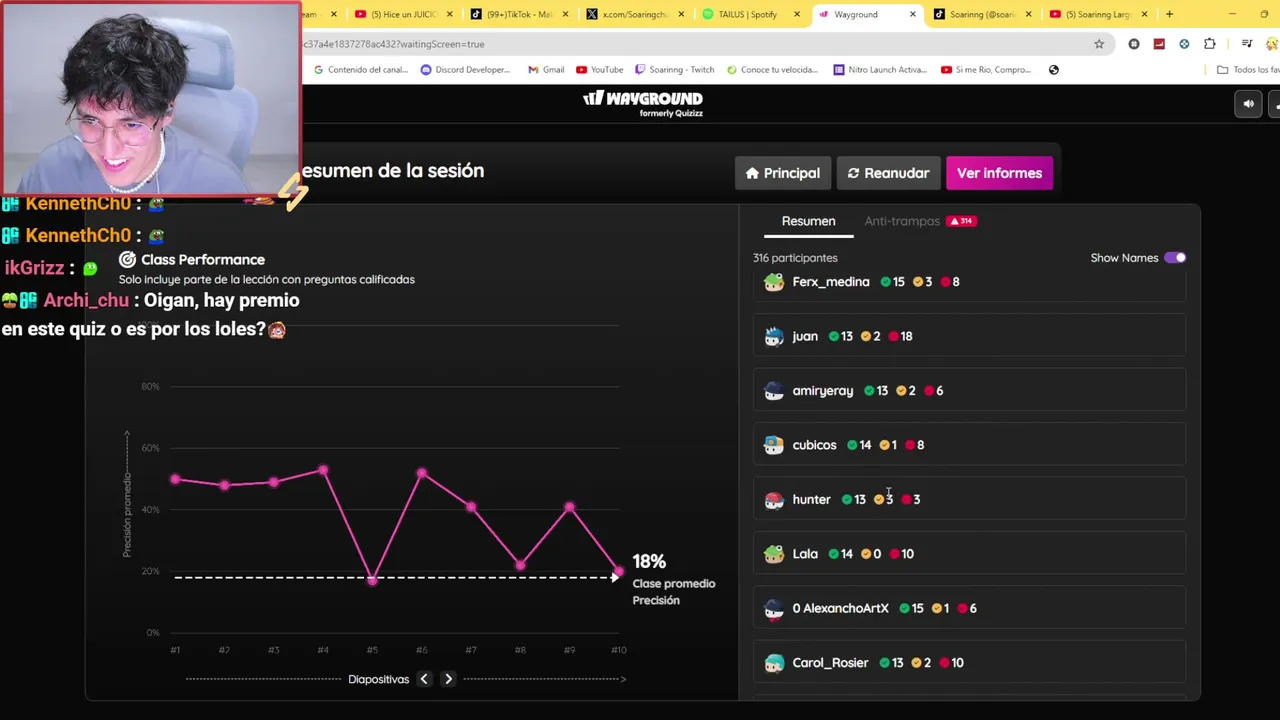Open the YouTube bookmark

pos(599,70)
